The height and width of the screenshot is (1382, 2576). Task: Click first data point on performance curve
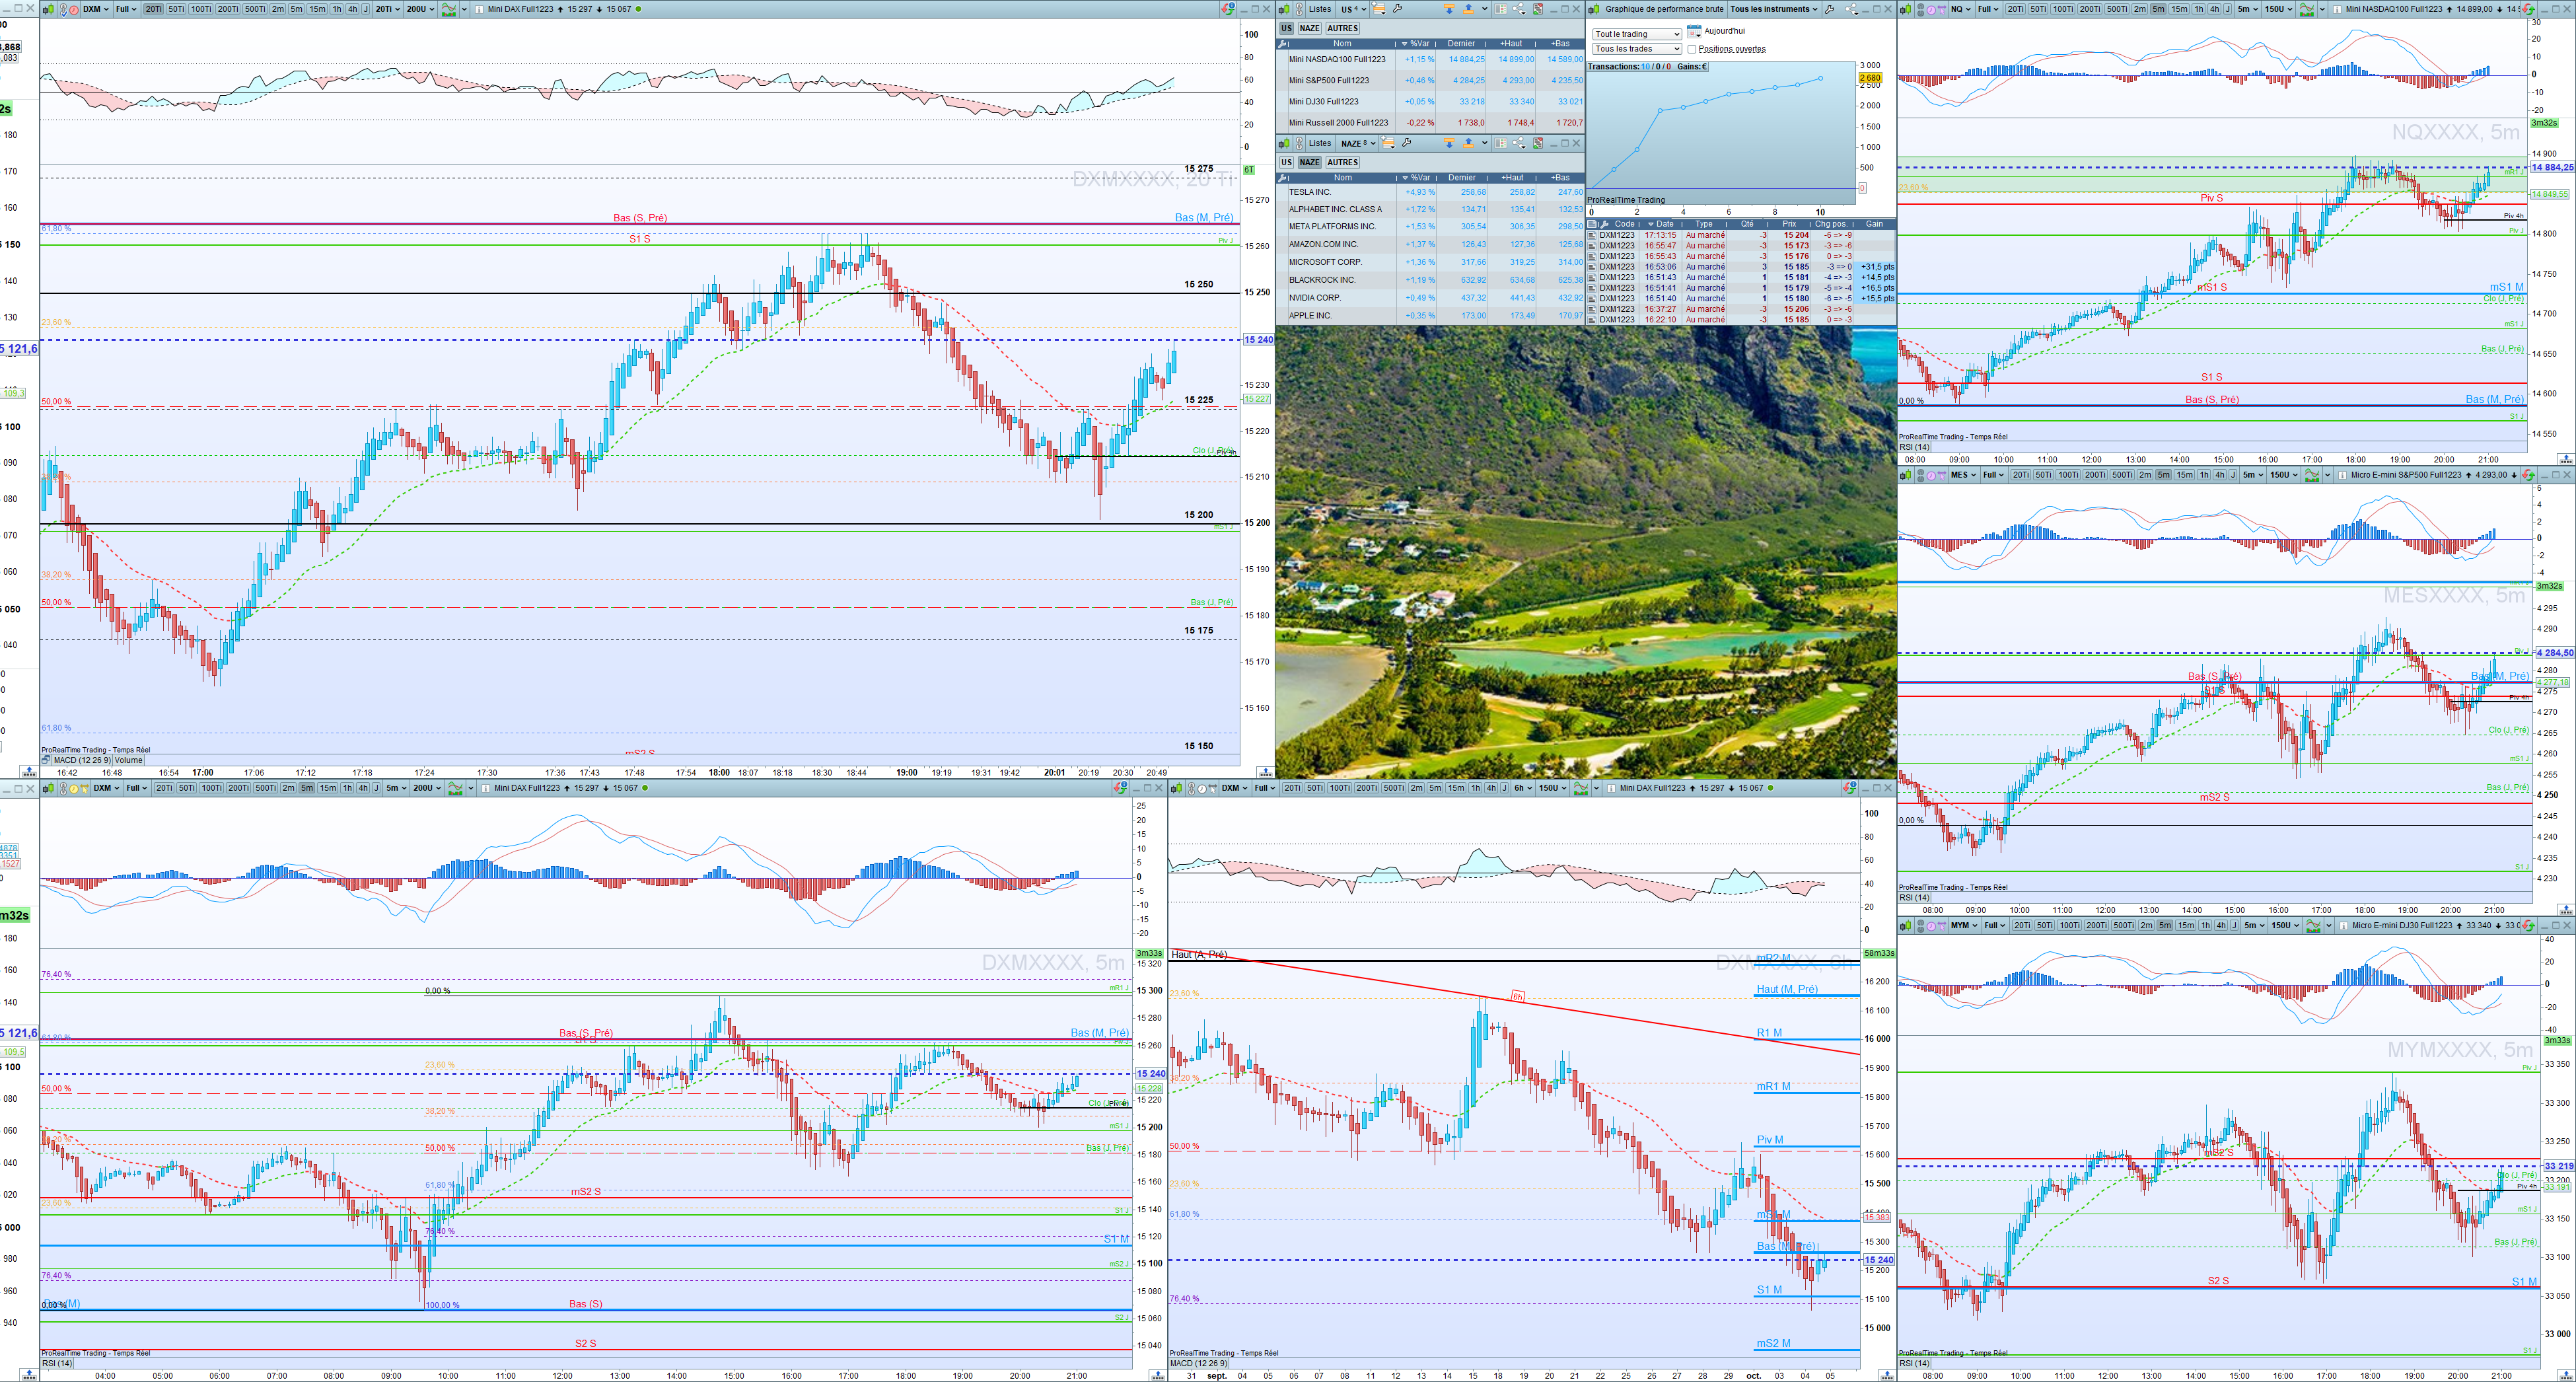coord(1614,169)
